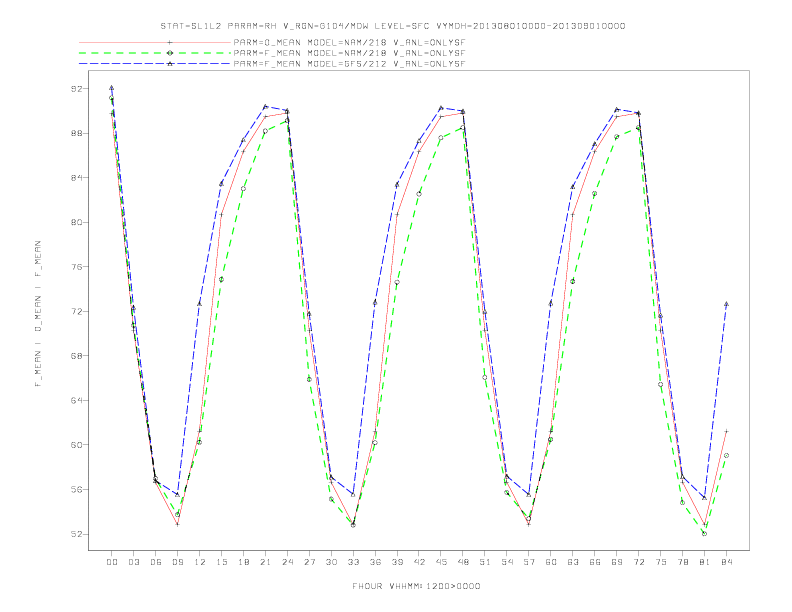Select legend entry PARM=F_MEAN MODEL=GFS/212
The image size is (792, 612).
click(x=349, y=64)
